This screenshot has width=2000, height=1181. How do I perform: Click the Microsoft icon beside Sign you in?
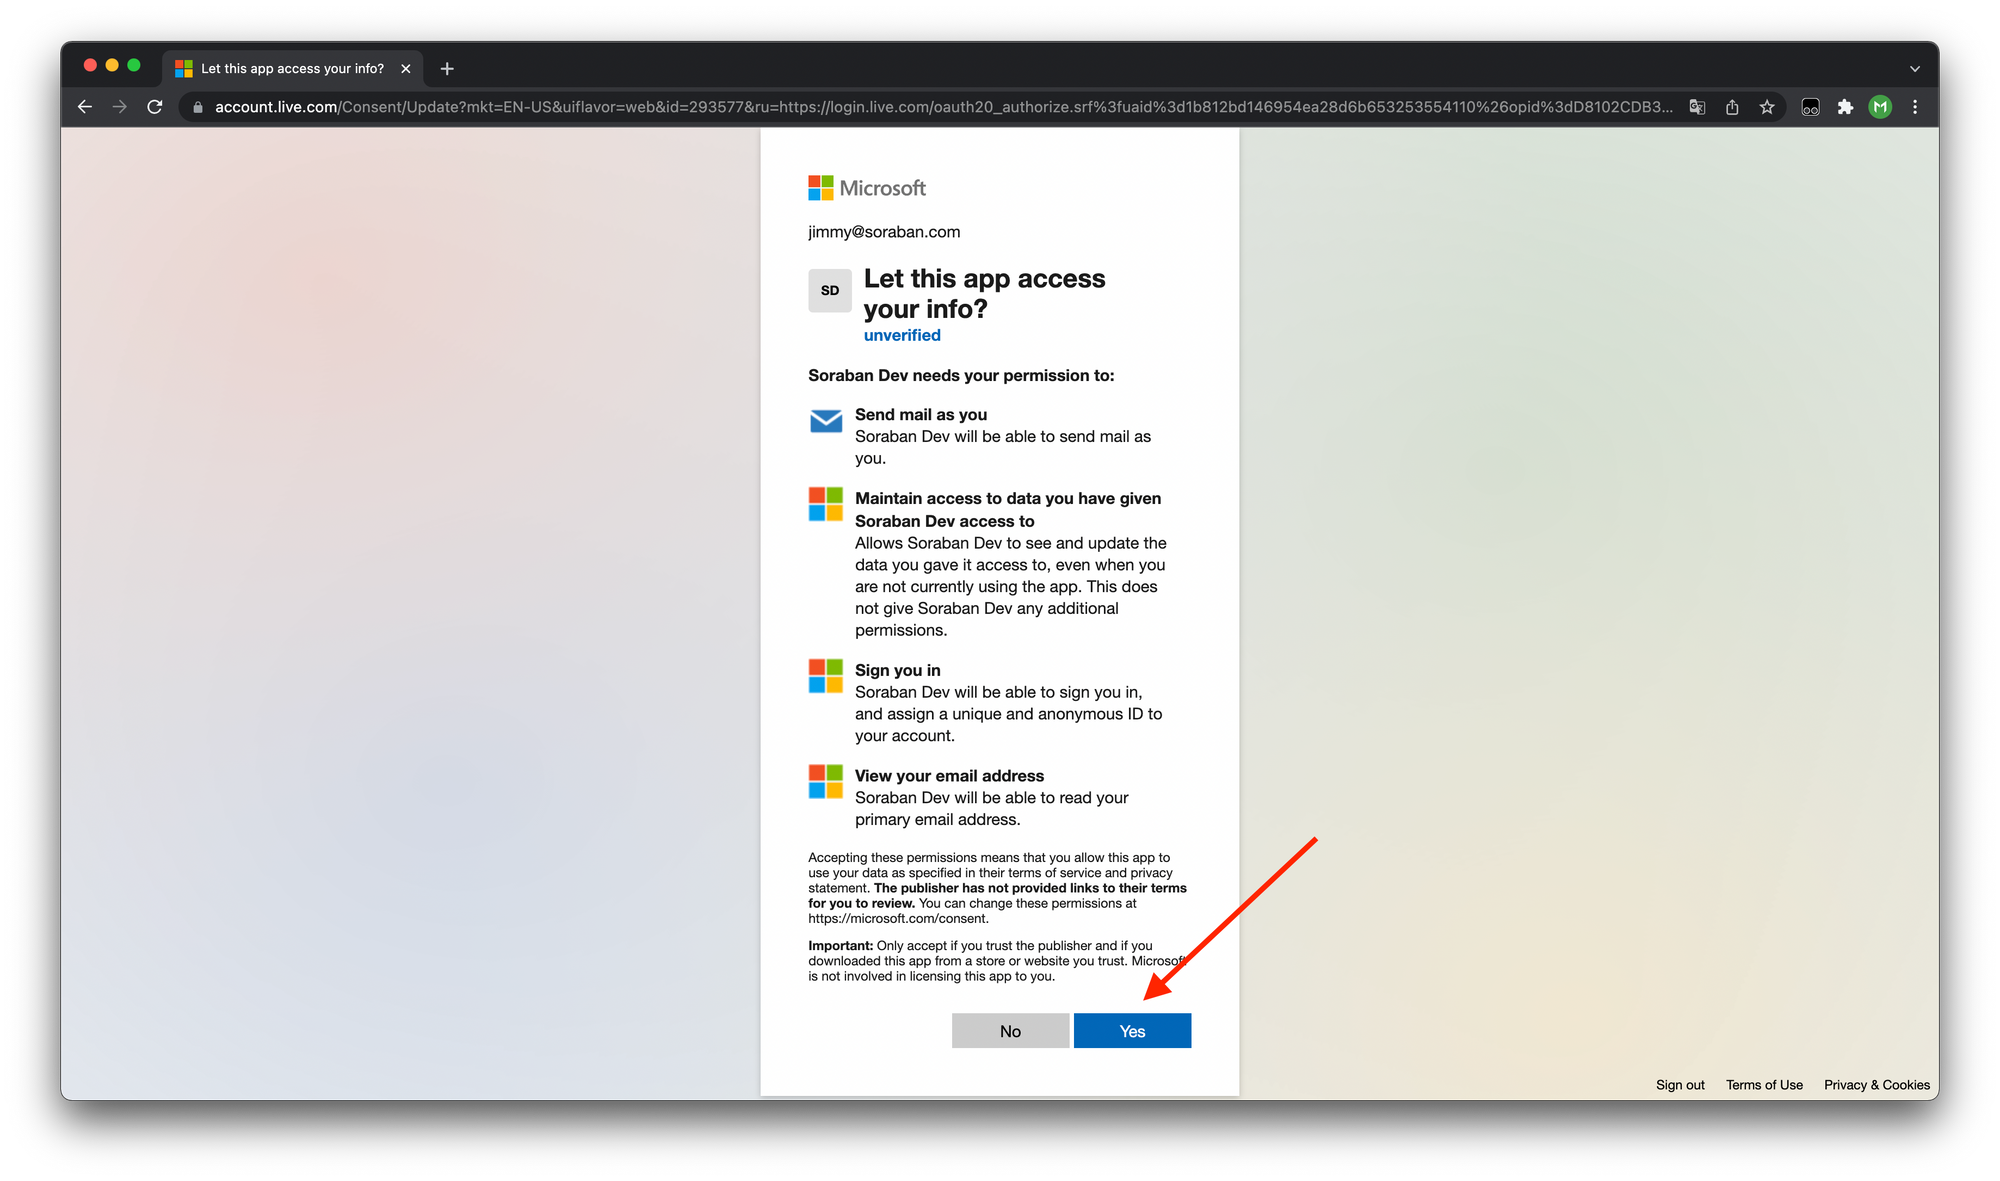click(825, 676)
